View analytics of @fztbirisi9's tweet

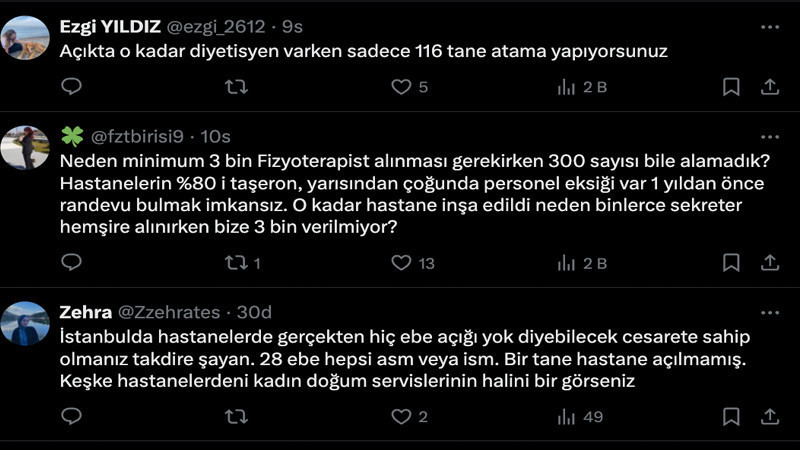[x=566, y=263]
